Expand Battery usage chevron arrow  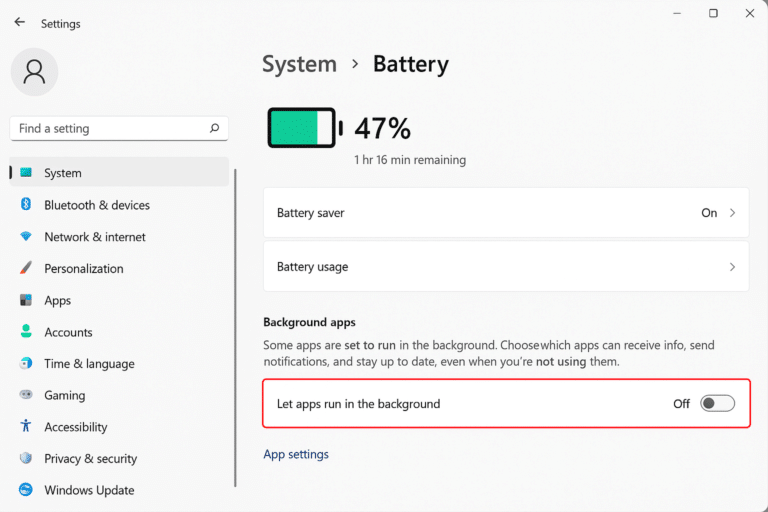(732, 267)
